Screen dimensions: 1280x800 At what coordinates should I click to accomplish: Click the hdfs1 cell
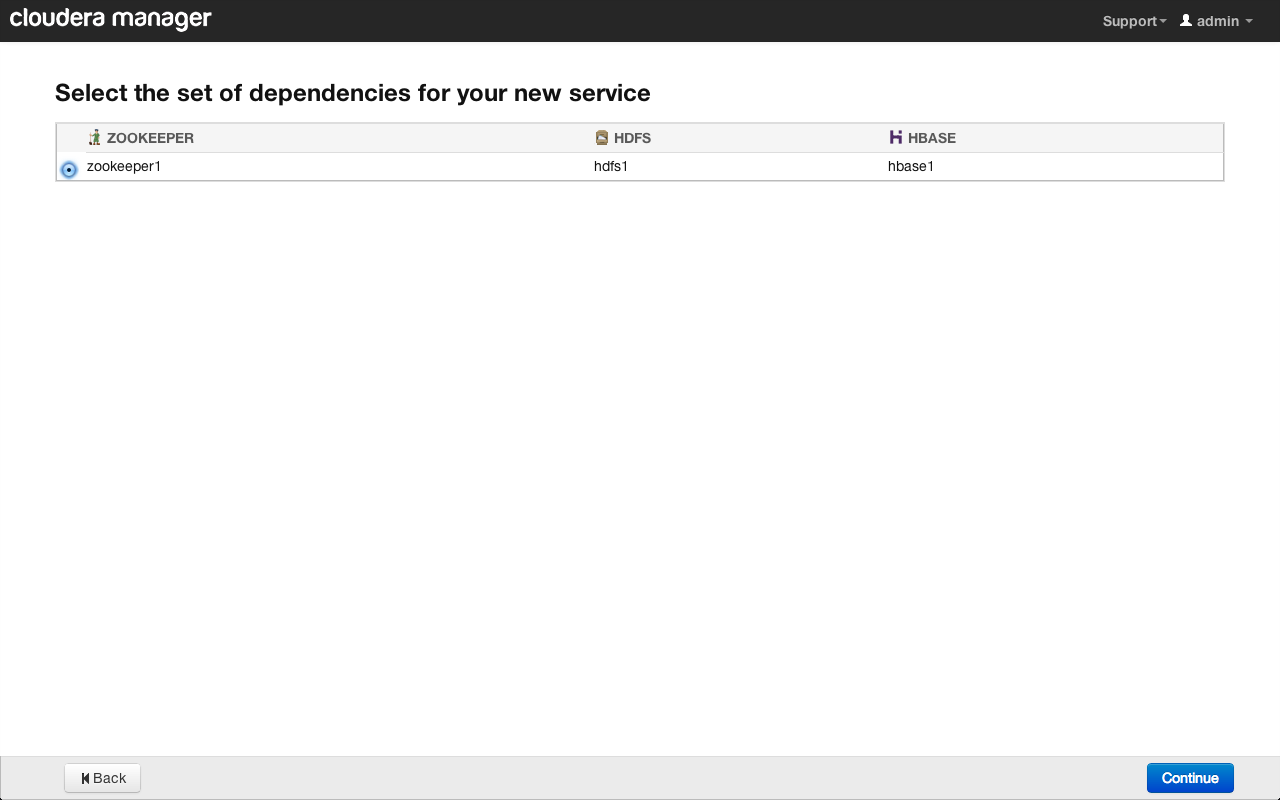(x=611, y=167)
